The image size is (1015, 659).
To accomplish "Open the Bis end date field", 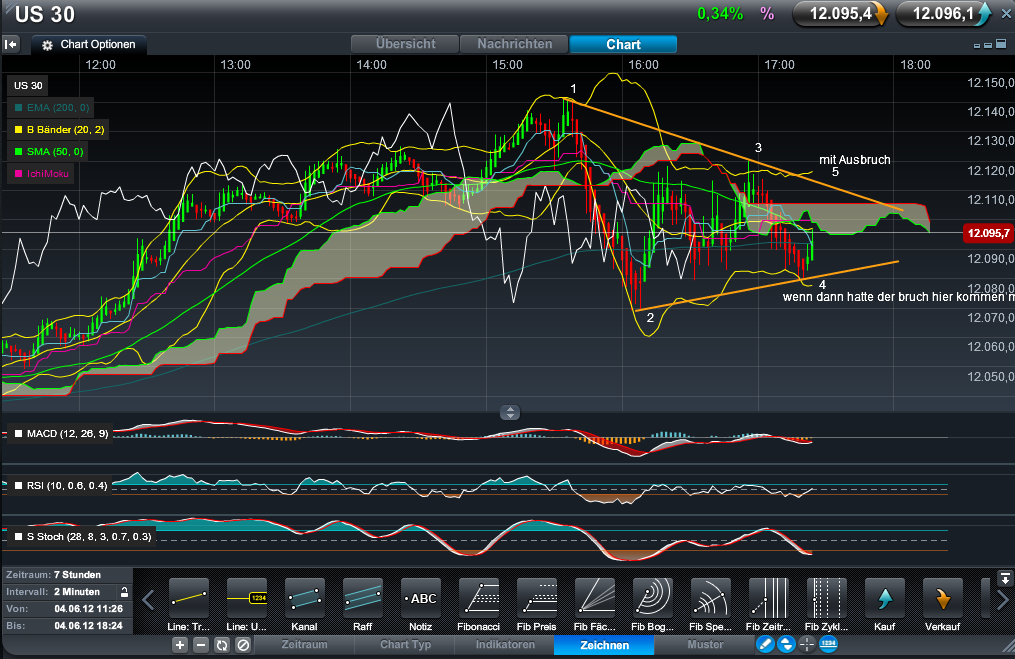I will pos(89,626).
